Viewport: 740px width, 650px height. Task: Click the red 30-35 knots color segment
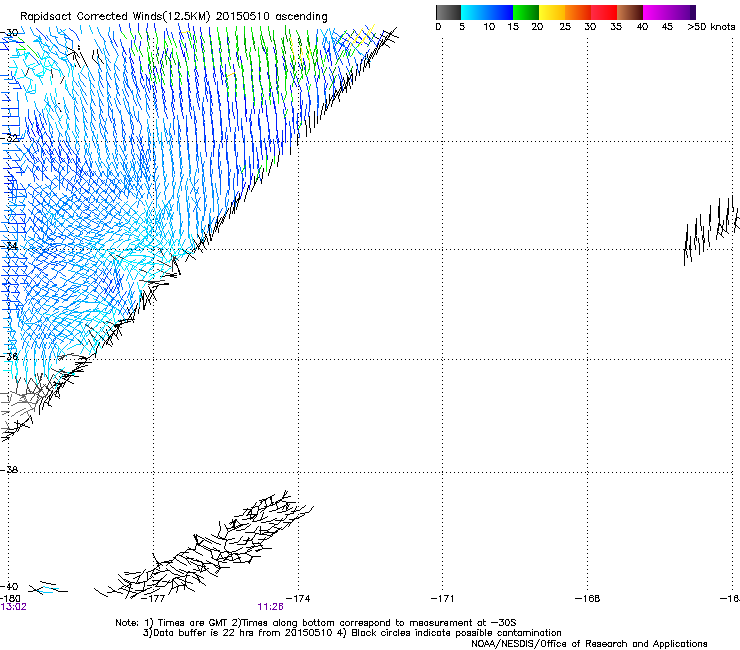[x=604, y=12]
